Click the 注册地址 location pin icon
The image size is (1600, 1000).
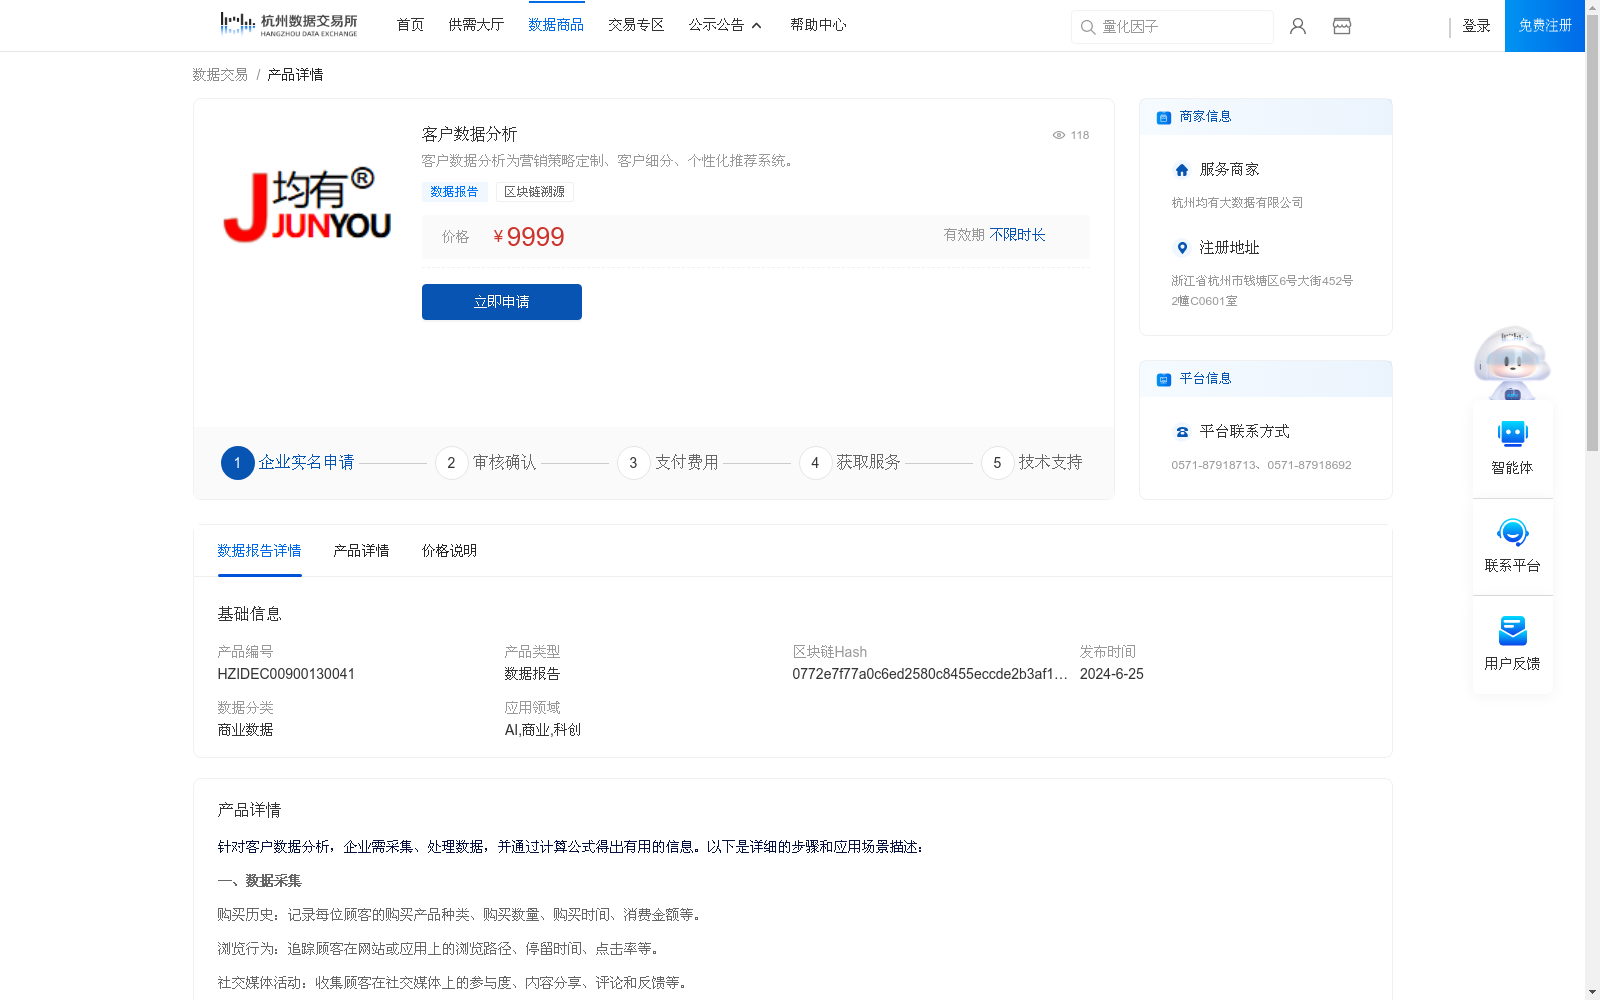[1182, 248]
